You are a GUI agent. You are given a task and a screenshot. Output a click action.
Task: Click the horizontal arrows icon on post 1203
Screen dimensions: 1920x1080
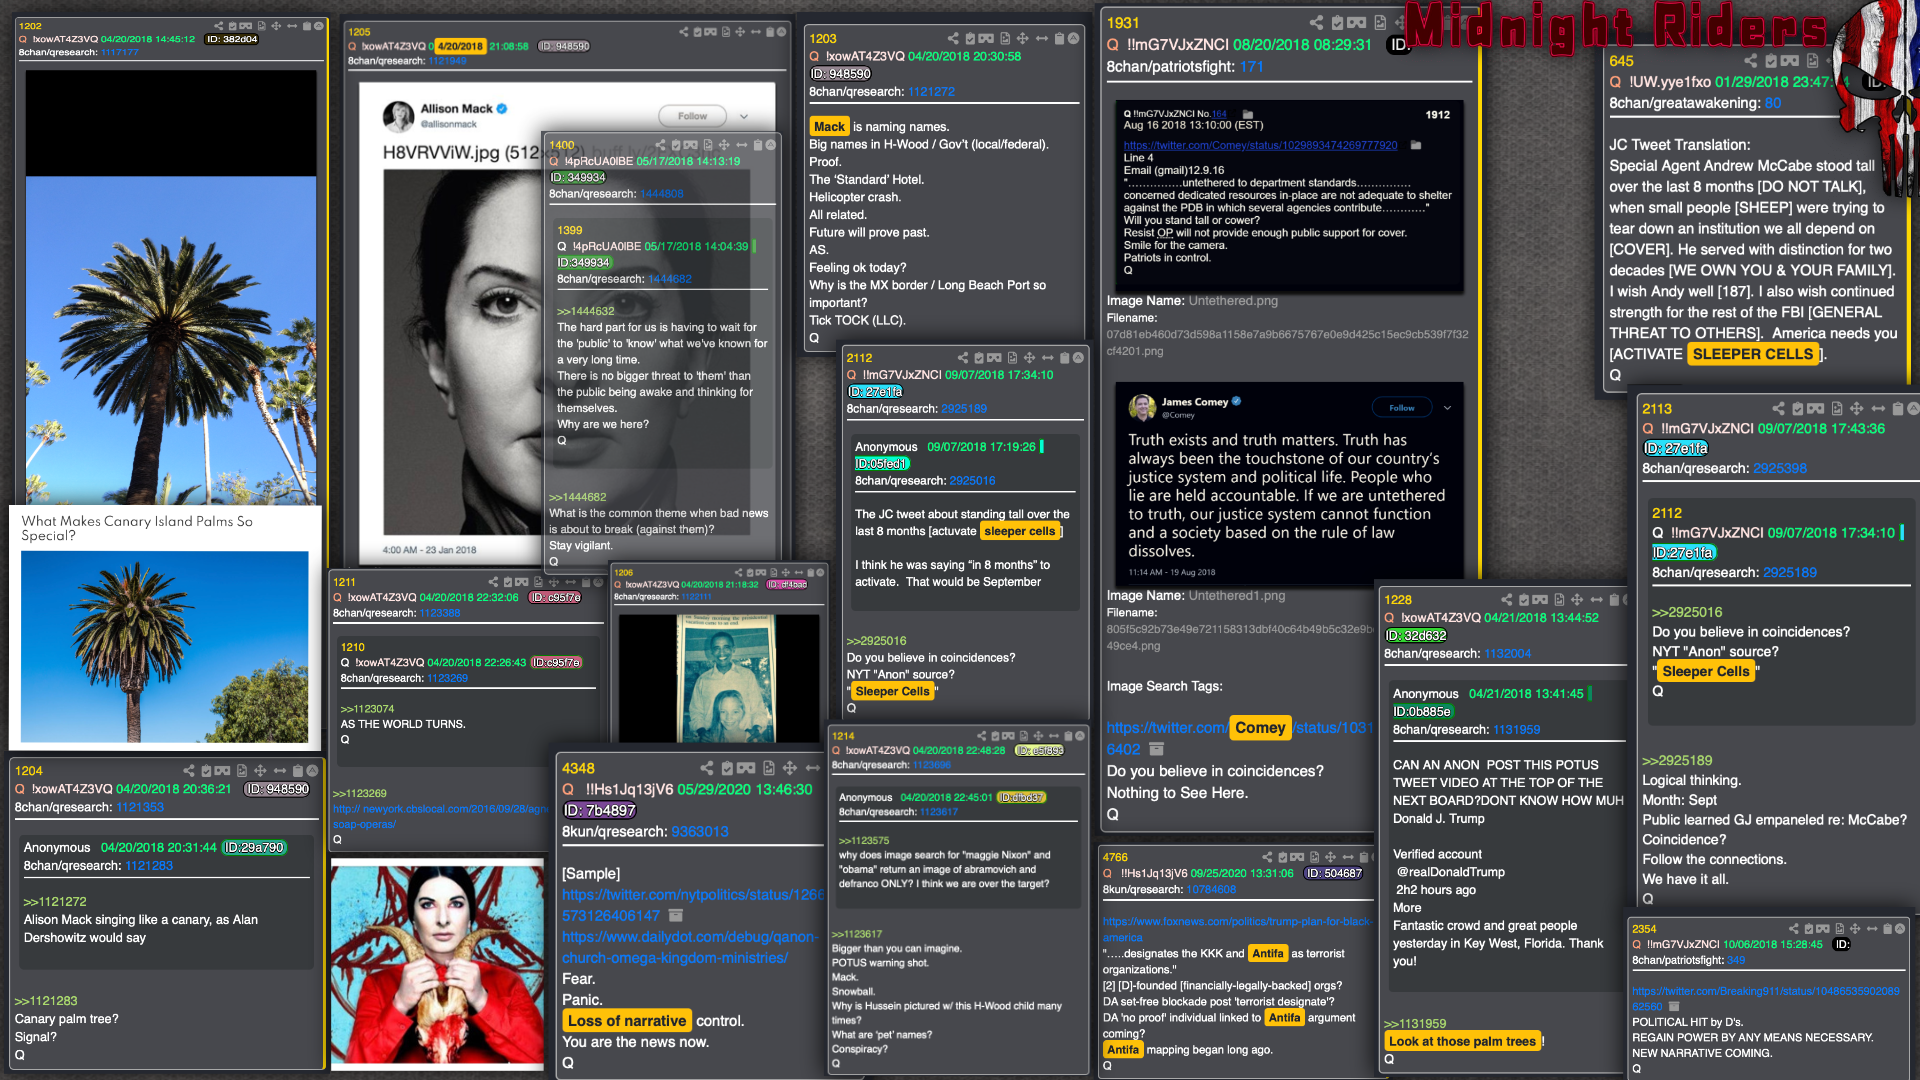point(1042,38)
